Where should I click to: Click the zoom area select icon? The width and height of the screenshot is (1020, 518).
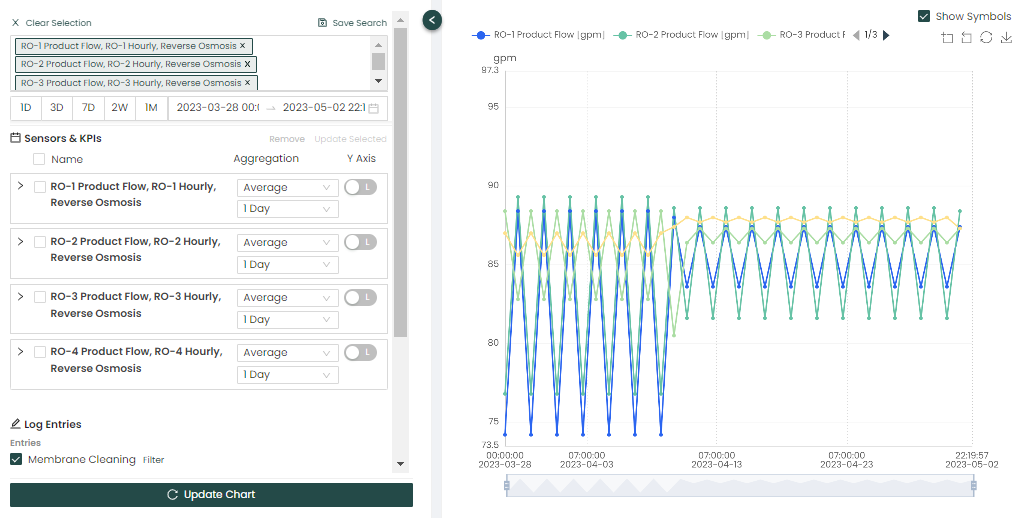click(947, 38)
